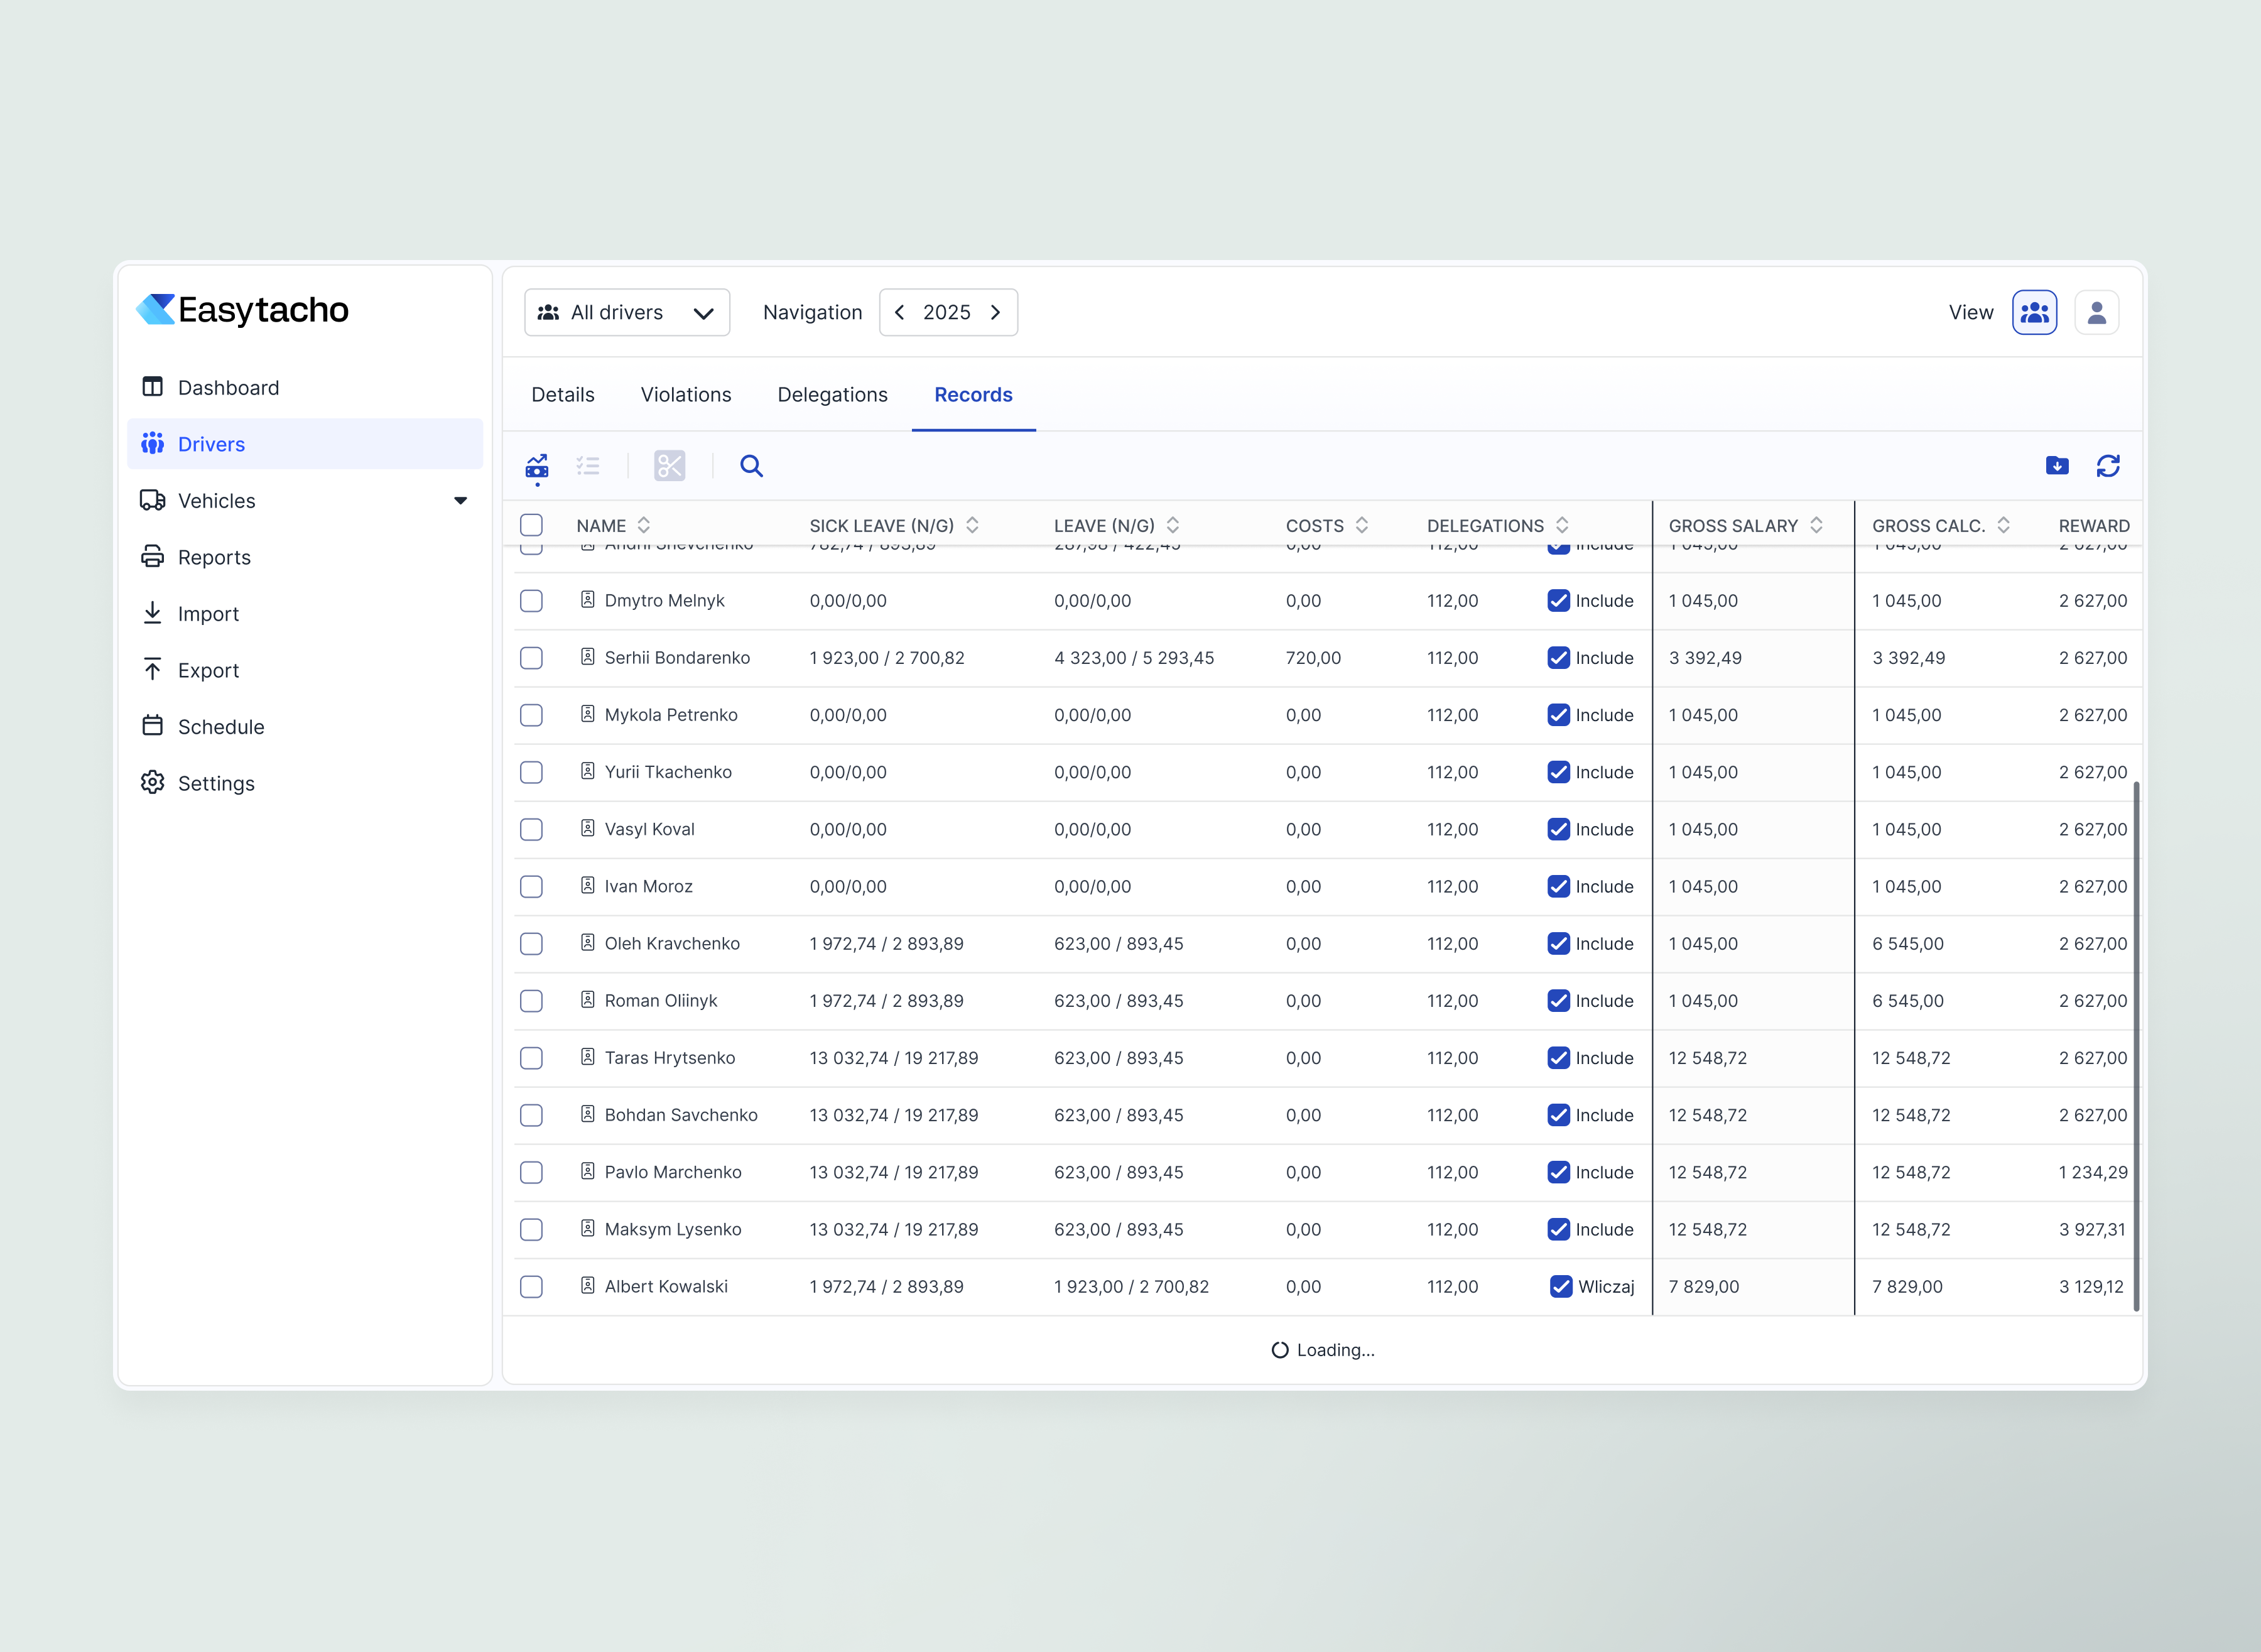The width and height of the screenshot is (2261, 1652).
Task: Uncheck Include for Ivan Moroz
Action: coord(1559,887)
